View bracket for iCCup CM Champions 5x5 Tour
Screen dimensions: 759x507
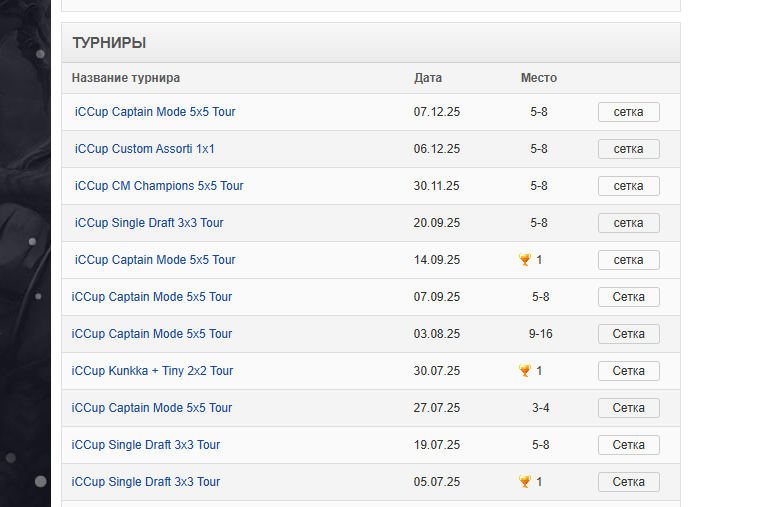[628, 186]
